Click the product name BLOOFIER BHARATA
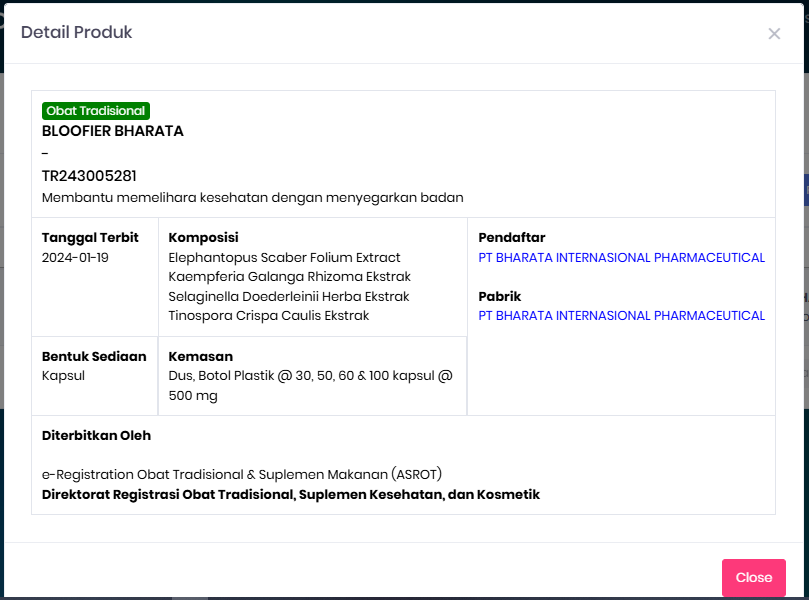Screen dimensions: 809x600 pos(113,131)
